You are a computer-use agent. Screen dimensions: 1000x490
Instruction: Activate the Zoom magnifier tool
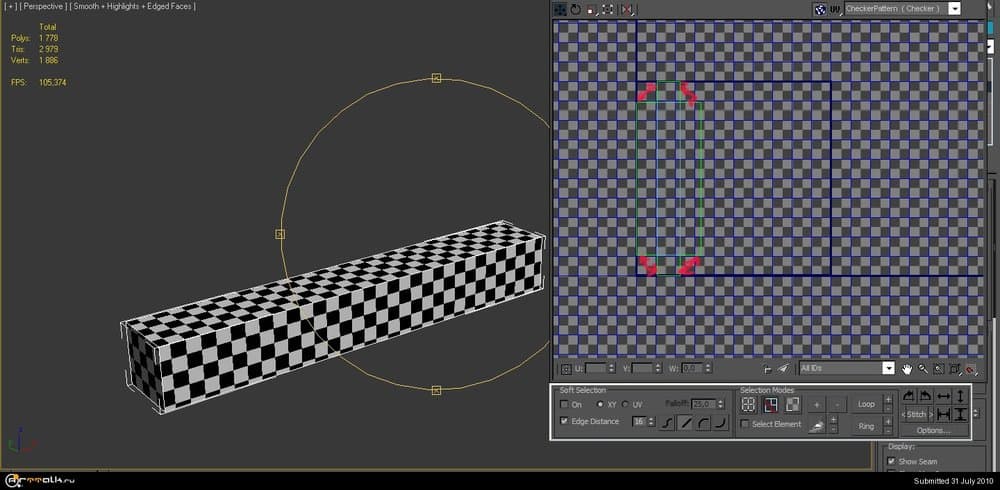(923, 369)
